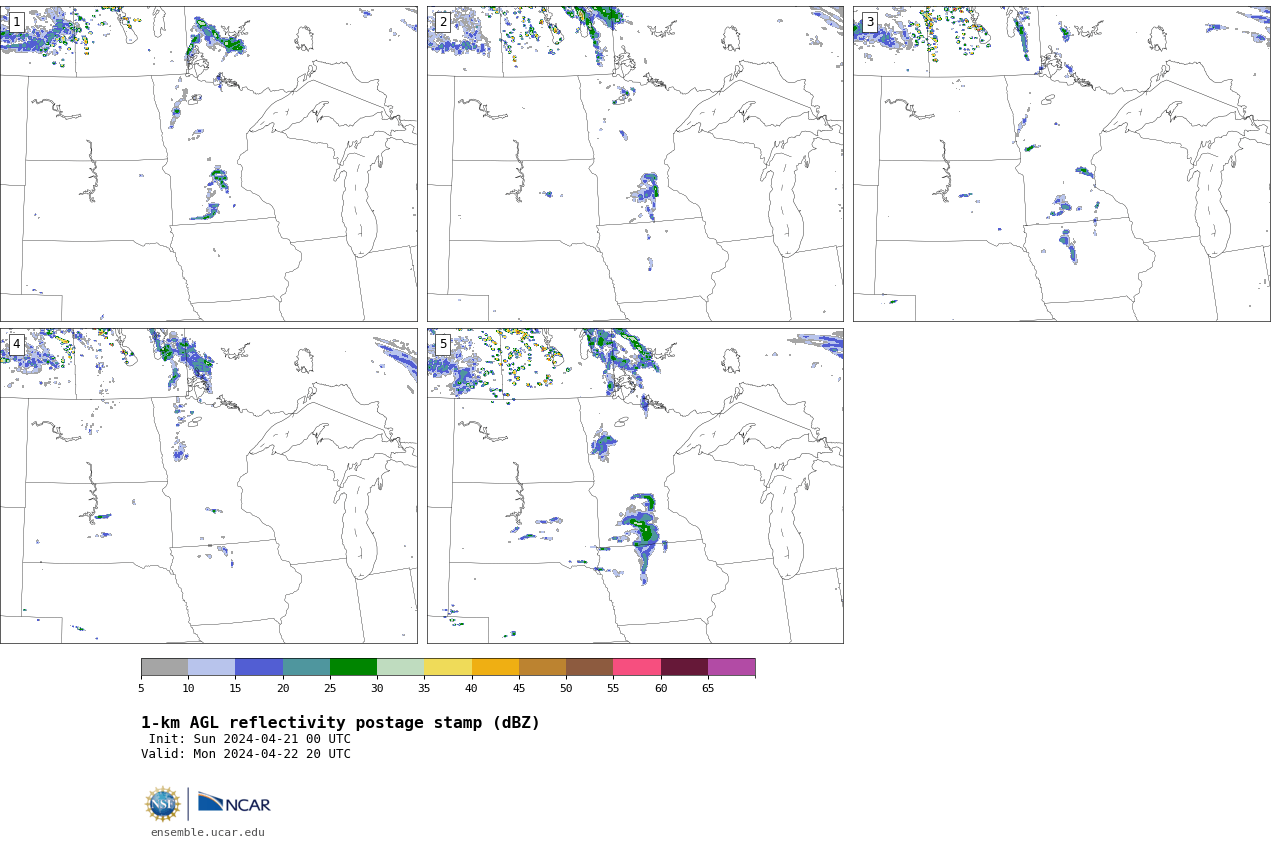The image size is (1280, 844).
Task: Open ensemble member 5 reflectivity map
Action: coord(635,486)
